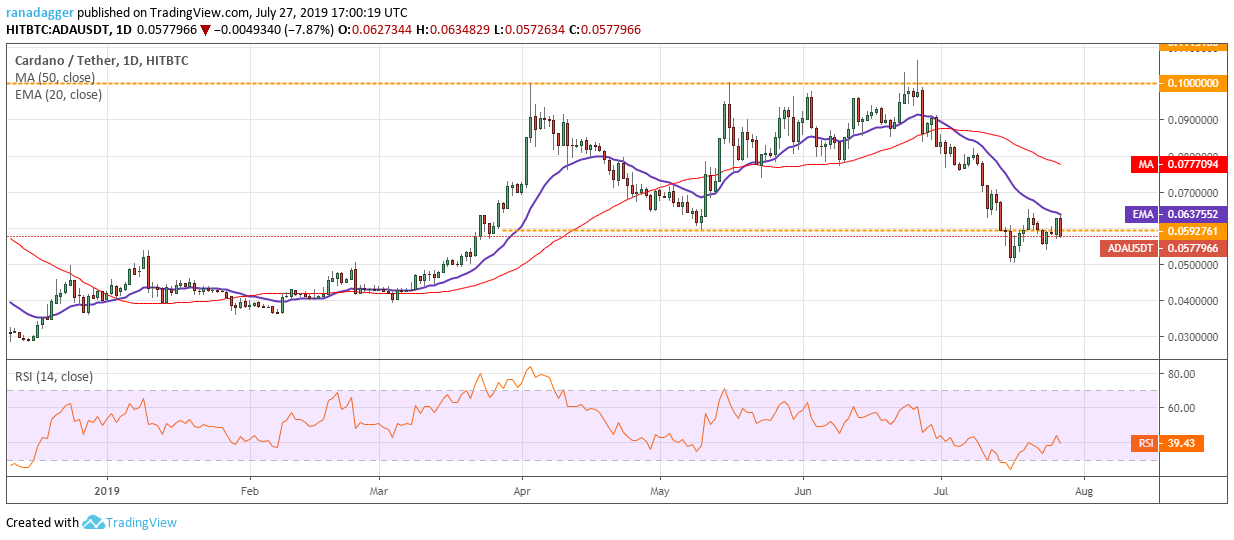Click the 'Created with TradingView' link

point(89,522)
